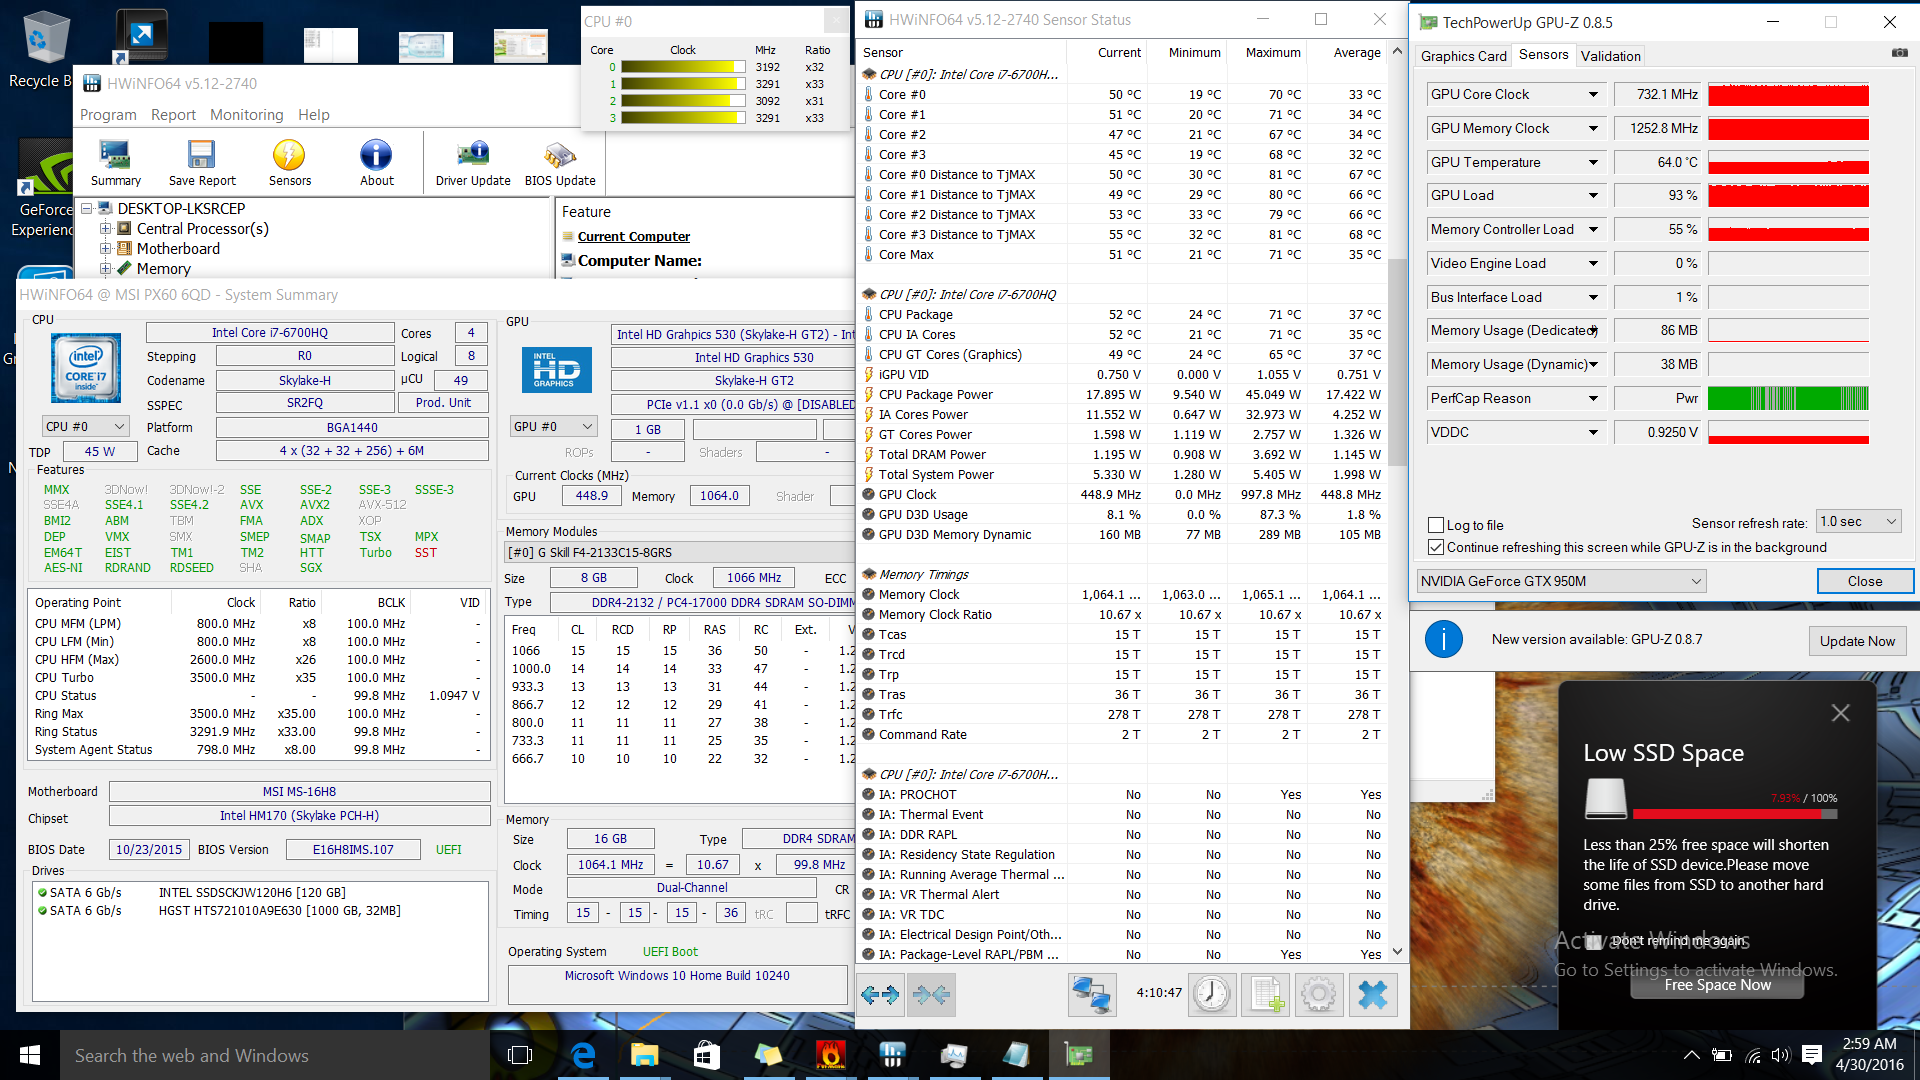
Task: Enable the Log to file checkbox
Action: tap(1436, 525)
